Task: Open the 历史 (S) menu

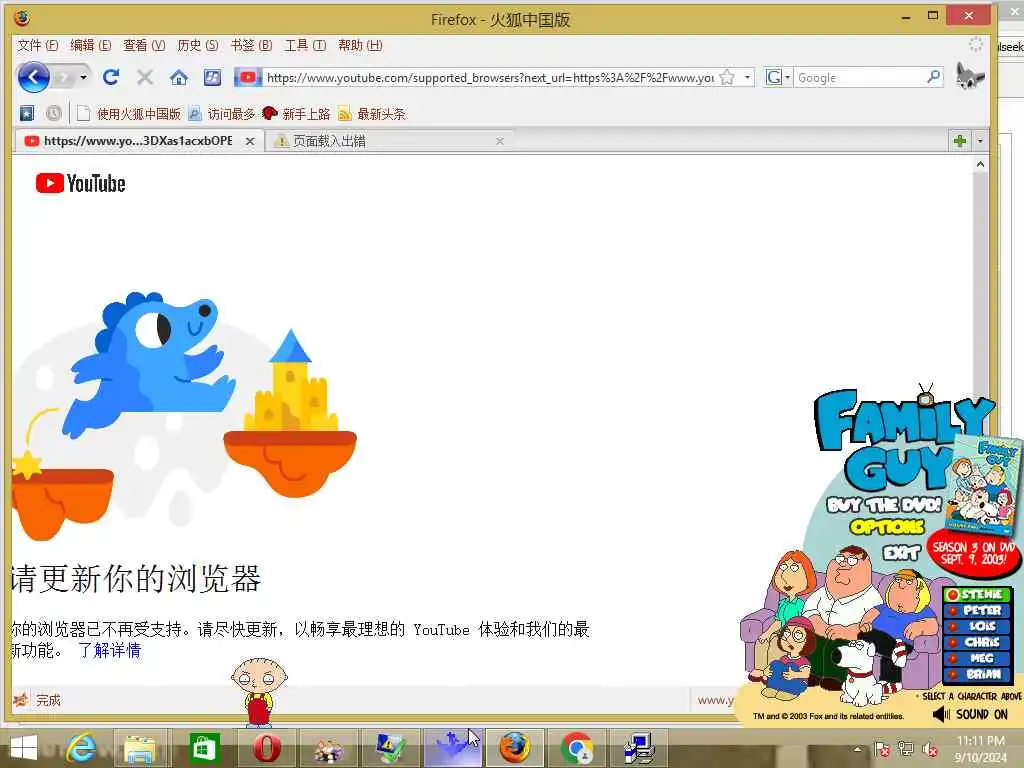Action: (x=197, y=45)
